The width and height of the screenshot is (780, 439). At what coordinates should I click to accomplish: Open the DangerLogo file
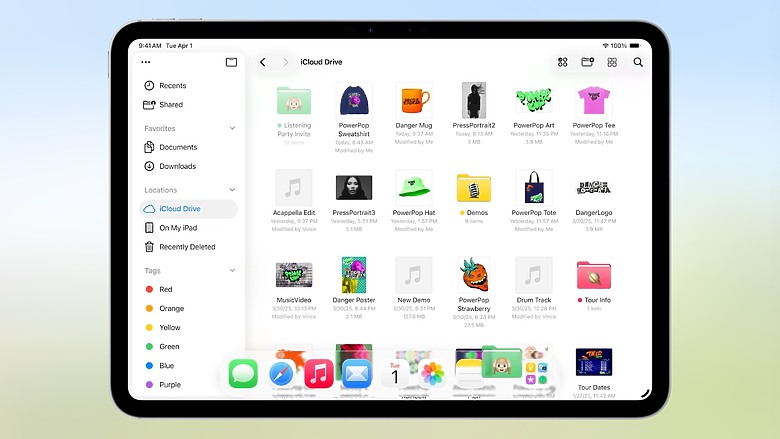click(x=594, y=187)
